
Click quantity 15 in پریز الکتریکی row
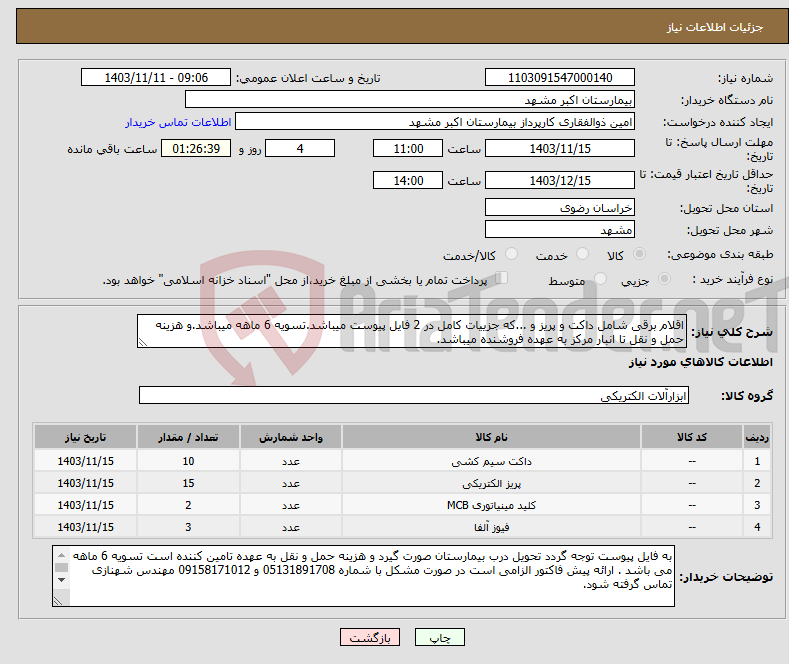pos(188,483)
